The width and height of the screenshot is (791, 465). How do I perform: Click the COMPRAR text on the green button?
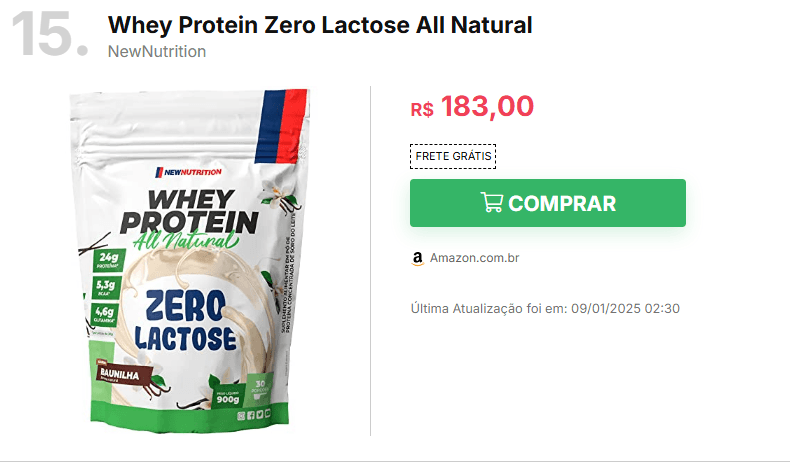pyautogui.click(x=562, y=203)
